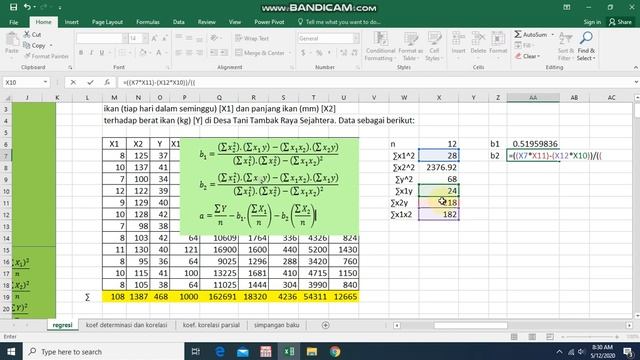Image resolution: width=640 pixels, height=360 pixels.
Task: Open the Power Pivot tab
Action: pos(269,22)
